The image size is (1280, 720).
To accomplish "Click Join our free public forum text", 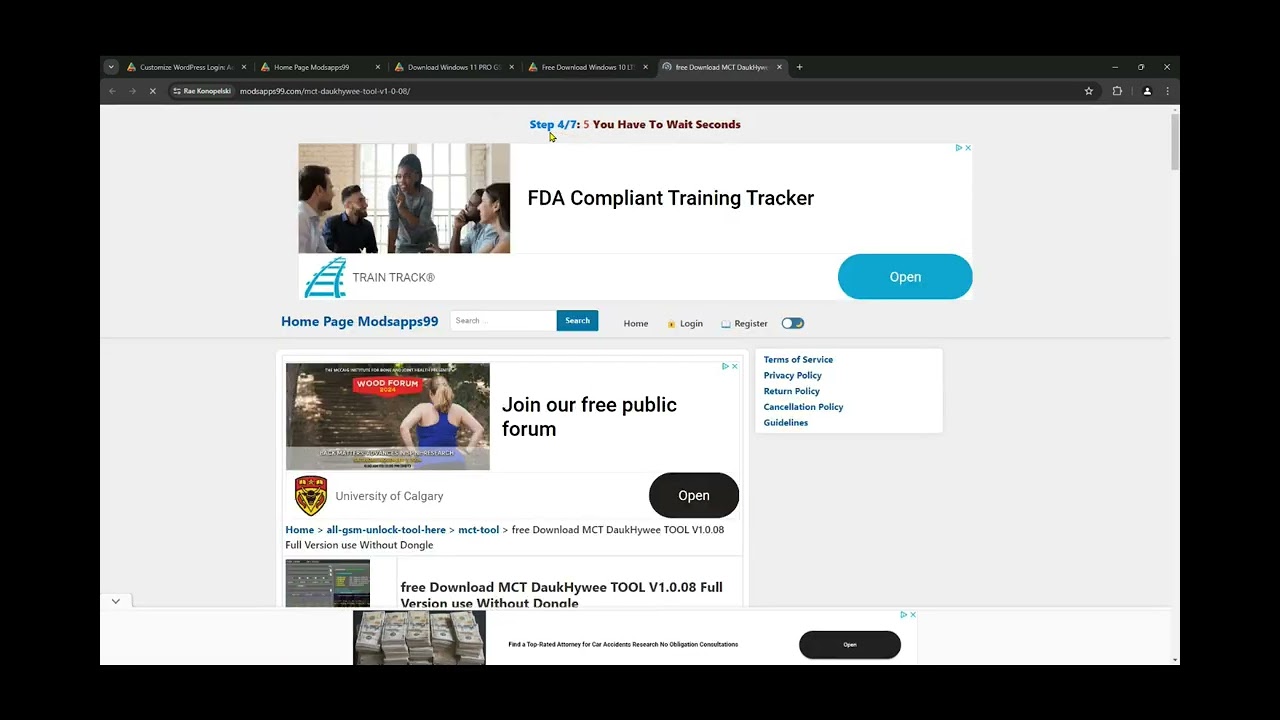I will [589, 417].
